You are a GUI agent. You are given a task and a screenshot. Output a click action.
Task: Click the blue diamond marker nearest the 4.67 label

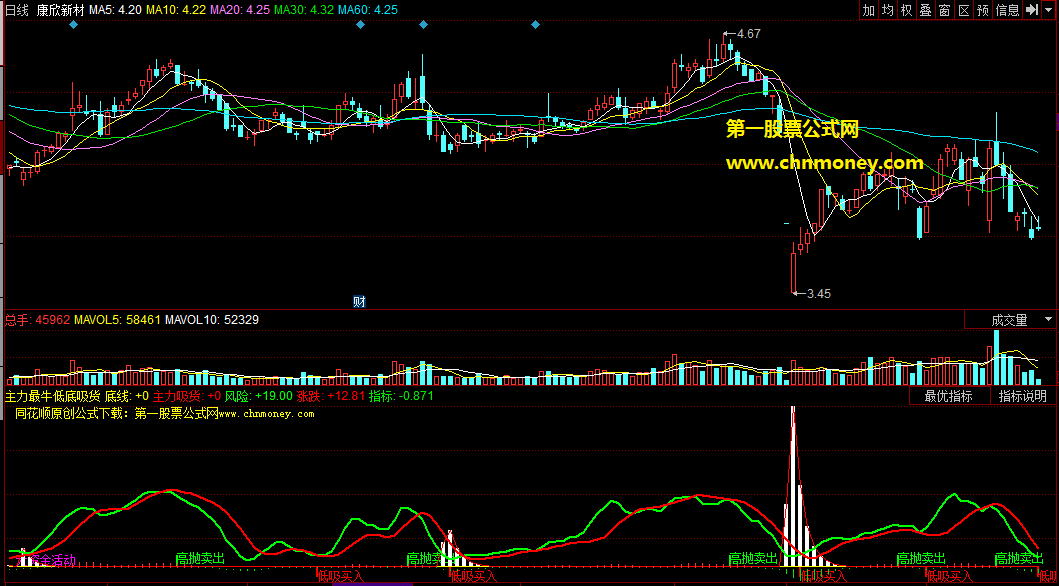point(536,25)
